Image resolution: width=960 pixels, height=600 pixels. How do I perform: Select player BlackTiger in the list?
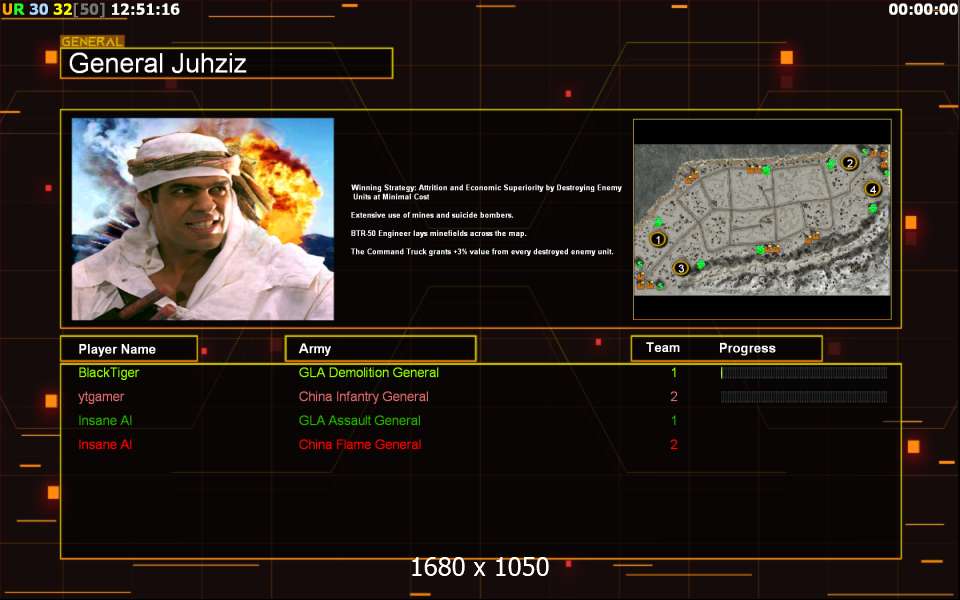point(108,372)
